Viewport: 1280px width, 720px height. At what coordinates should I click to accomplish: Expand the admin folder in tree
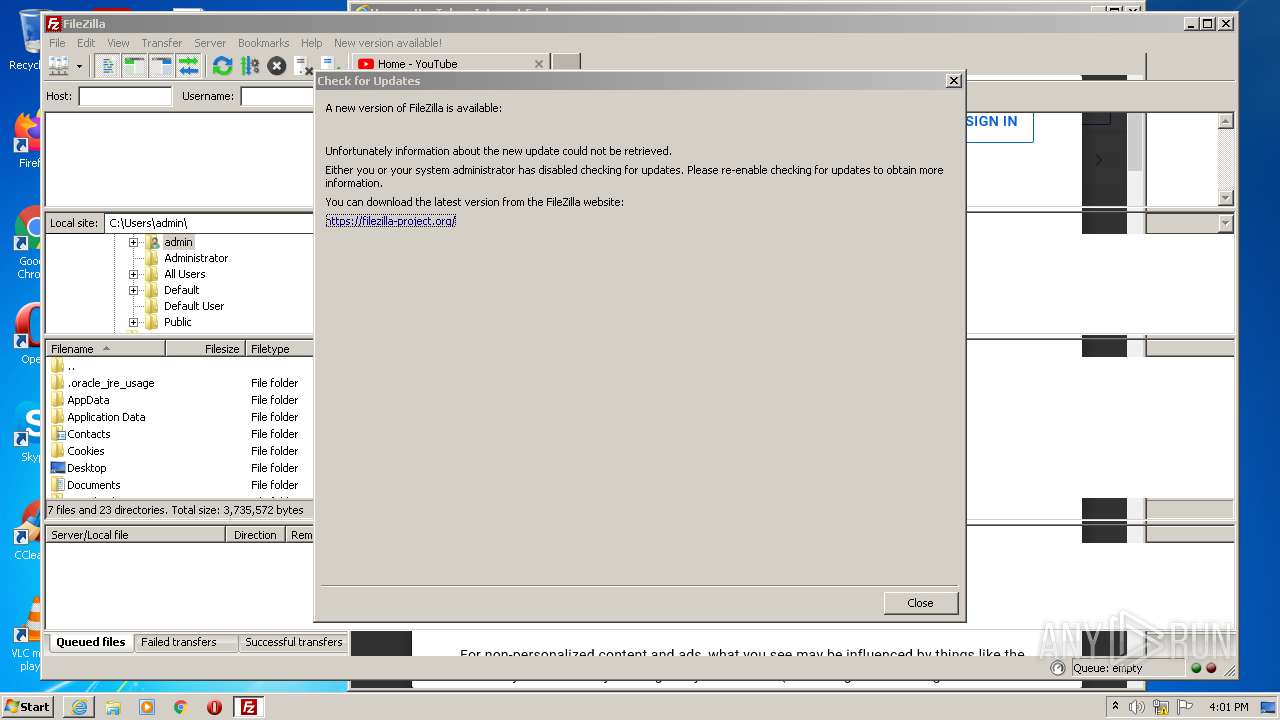[x=133, y=242]
